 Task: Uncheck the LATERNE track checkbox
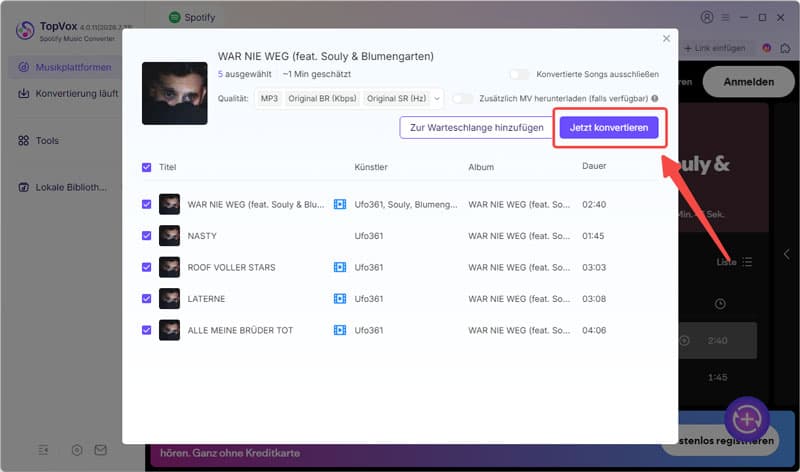point(146,299)
